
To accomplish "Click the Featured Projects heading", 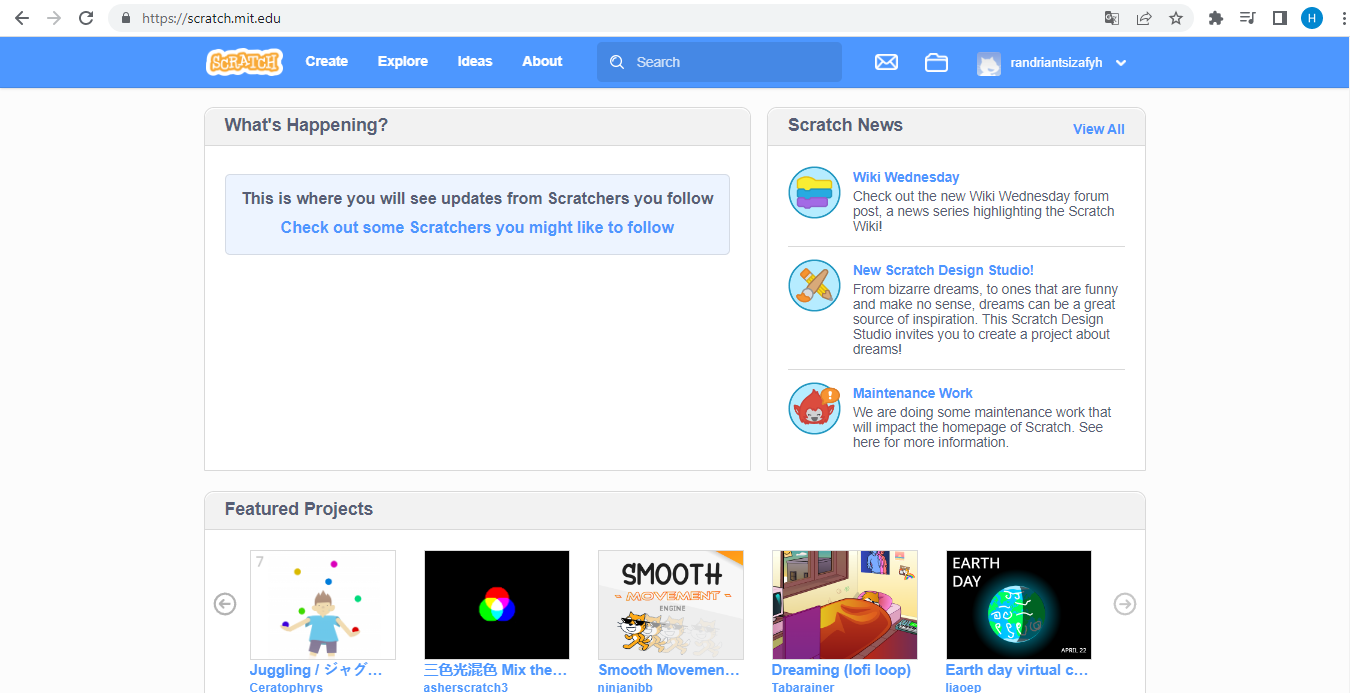I will pos(298,509).
